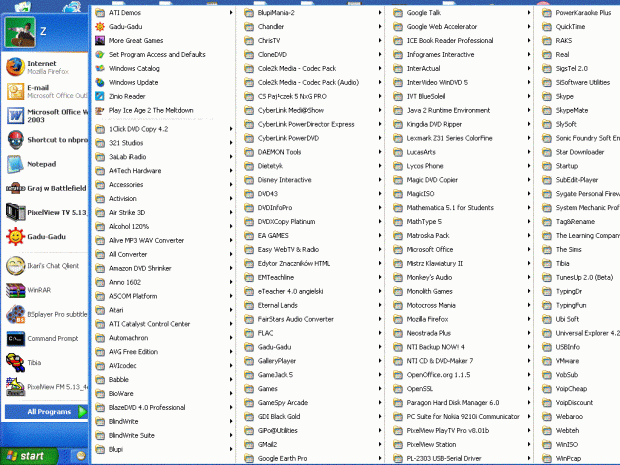
Task: Open Ikari's Chat Qlient smiley icon
Action: pyautogui.click(x=16, y=266)
